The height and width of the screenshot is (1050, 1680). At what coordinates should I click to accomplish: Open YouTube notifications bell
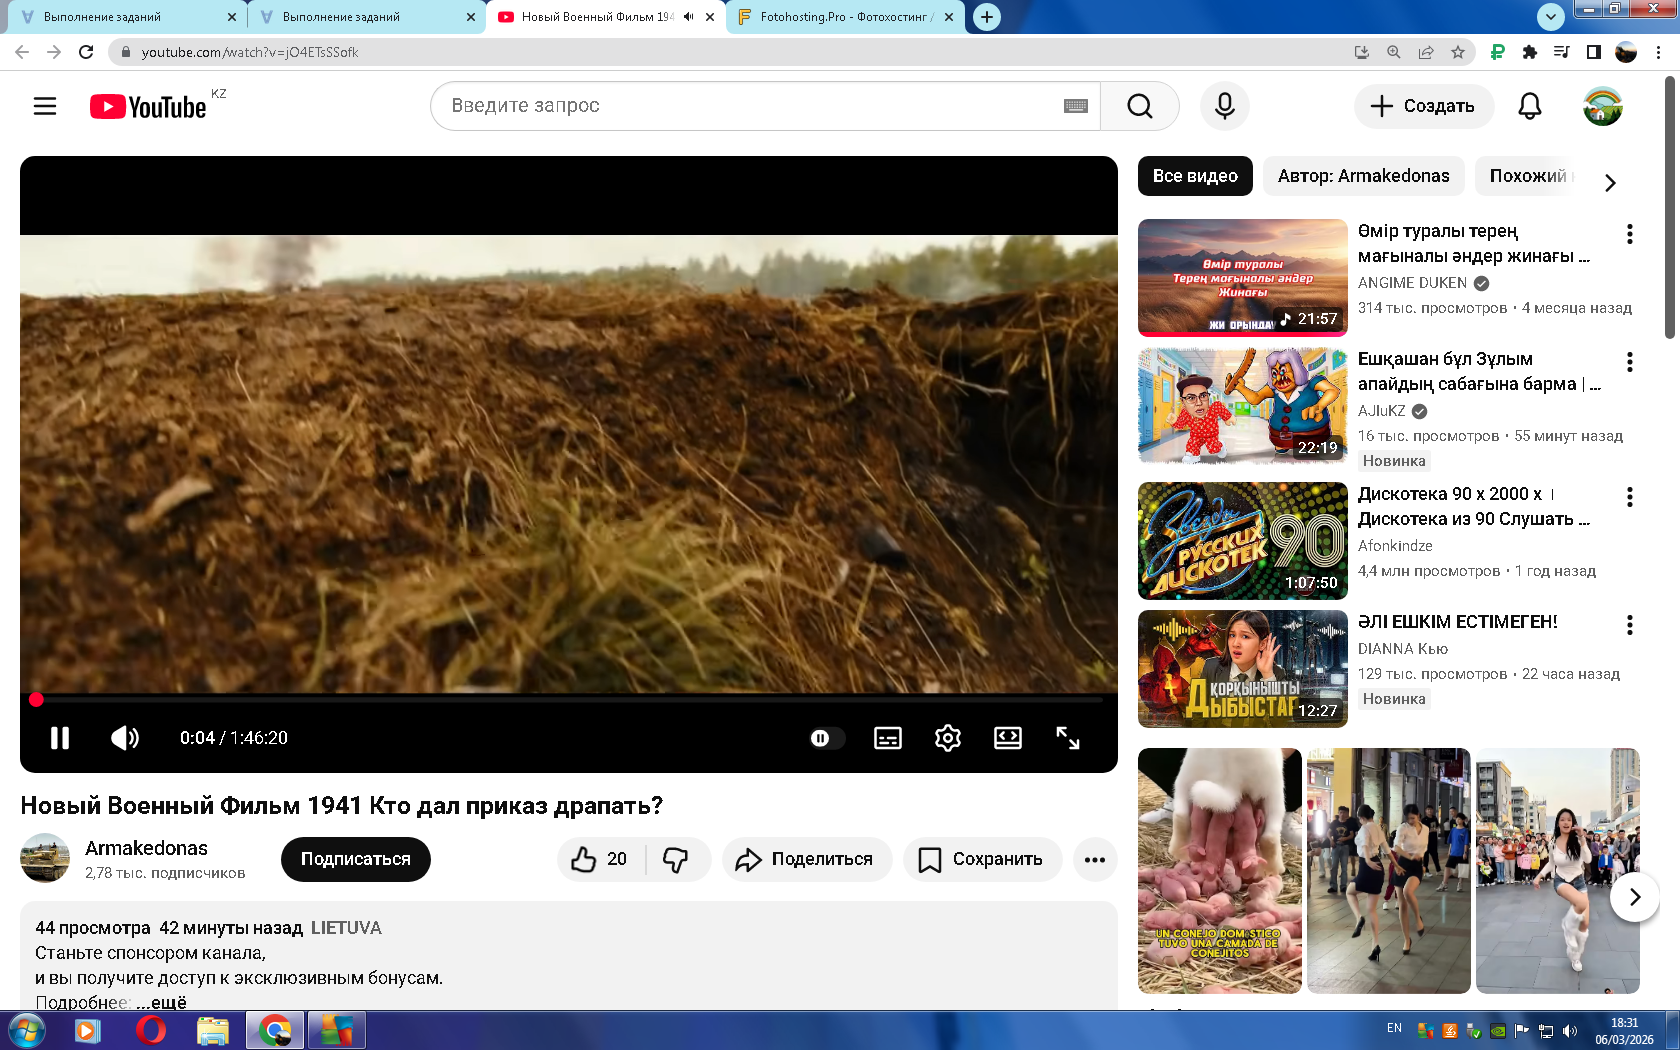point(1530,106)
